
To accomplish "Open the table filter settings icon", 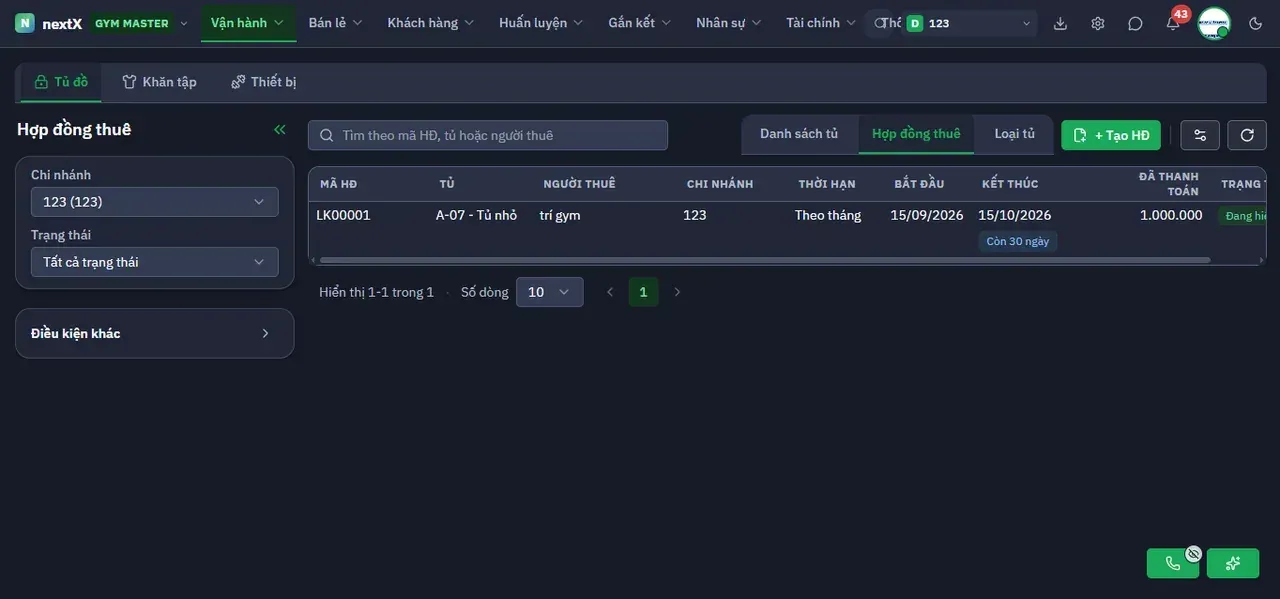I will coord(1200,135).
